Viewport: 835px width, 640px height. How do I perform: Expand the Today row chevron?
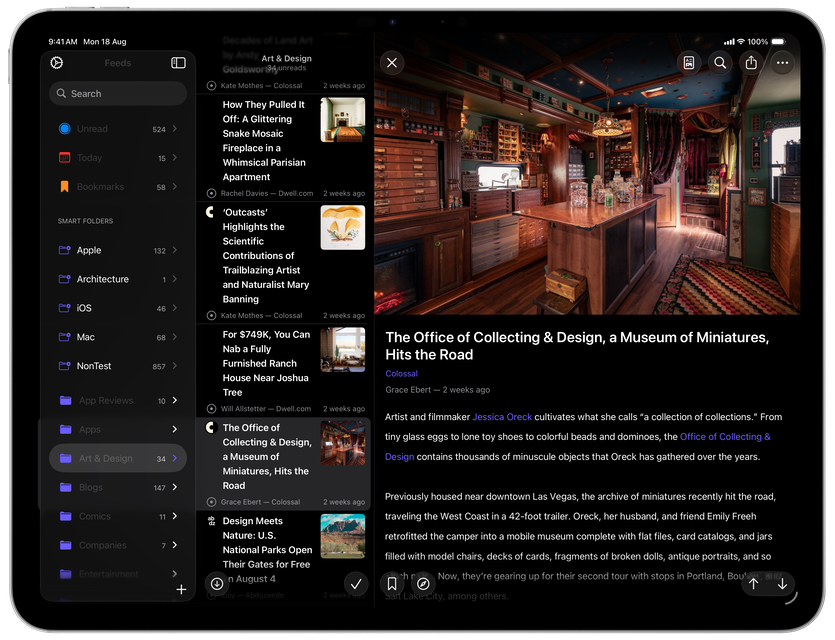(x=175, y=158)
